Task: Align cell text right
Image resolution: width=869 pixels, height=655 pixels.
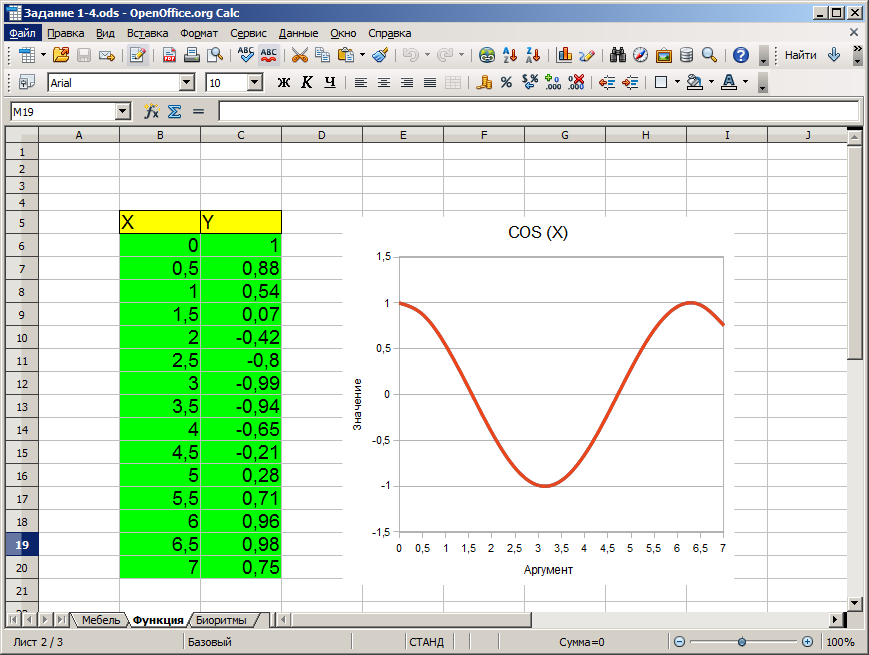Action: [407, 83]
